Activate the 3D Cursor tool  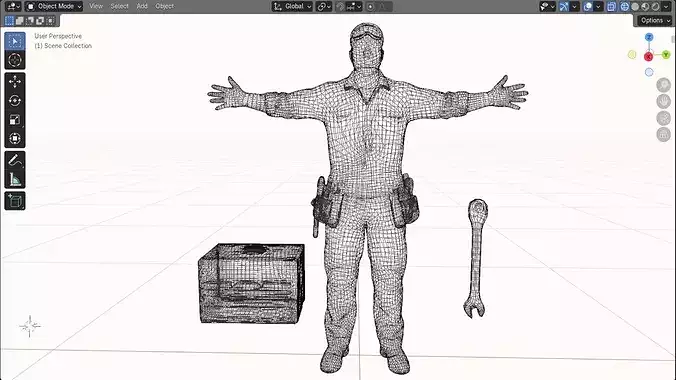pos(15,60)
